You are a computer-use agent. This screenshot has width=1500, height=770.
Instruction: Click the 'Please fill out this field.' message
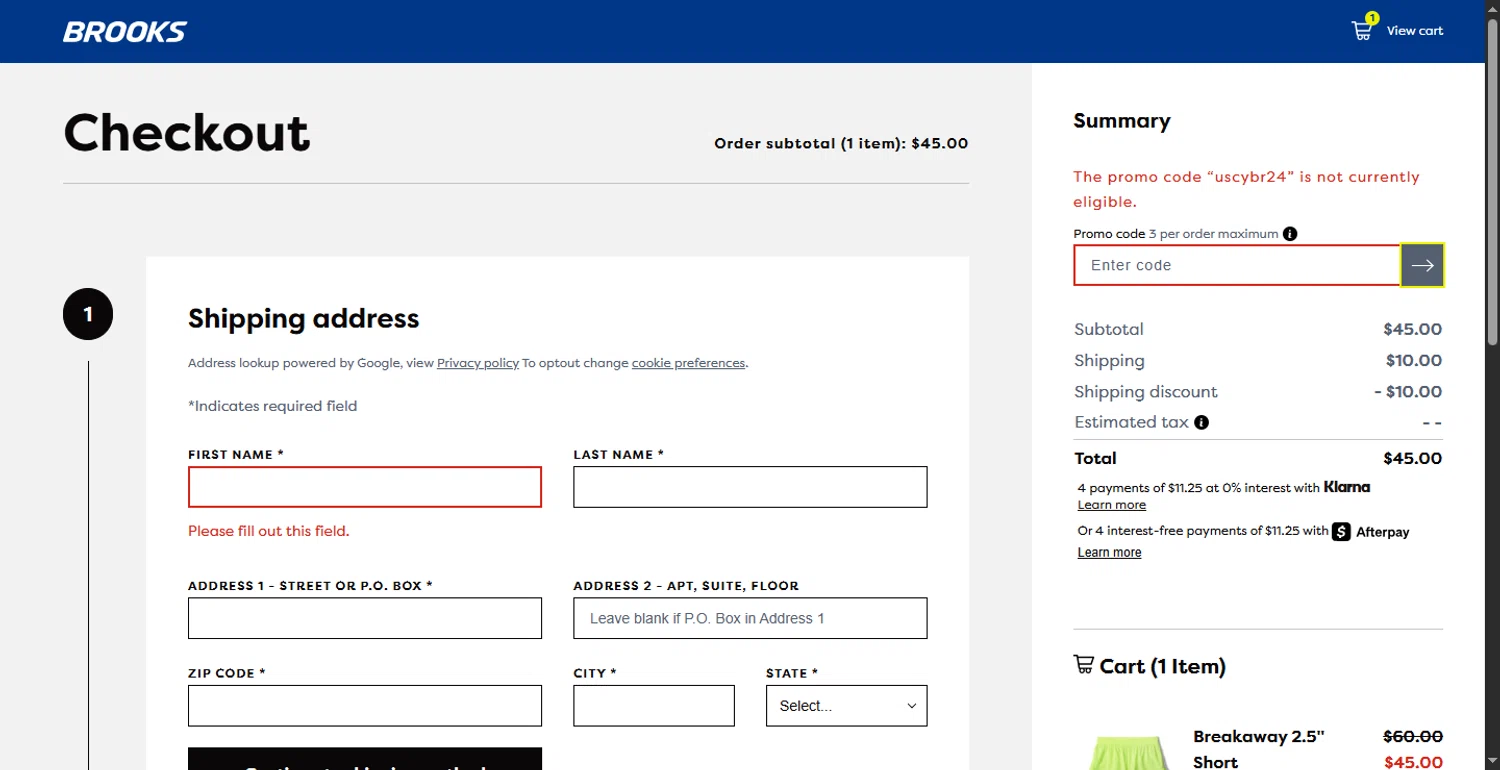(x=269, y=531)
